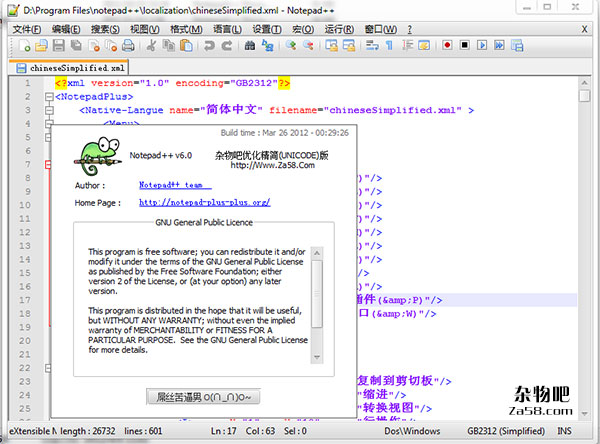The image size is (600, 444).
Task: Open the 格式(M) menu
Action: tap(186, 29)
